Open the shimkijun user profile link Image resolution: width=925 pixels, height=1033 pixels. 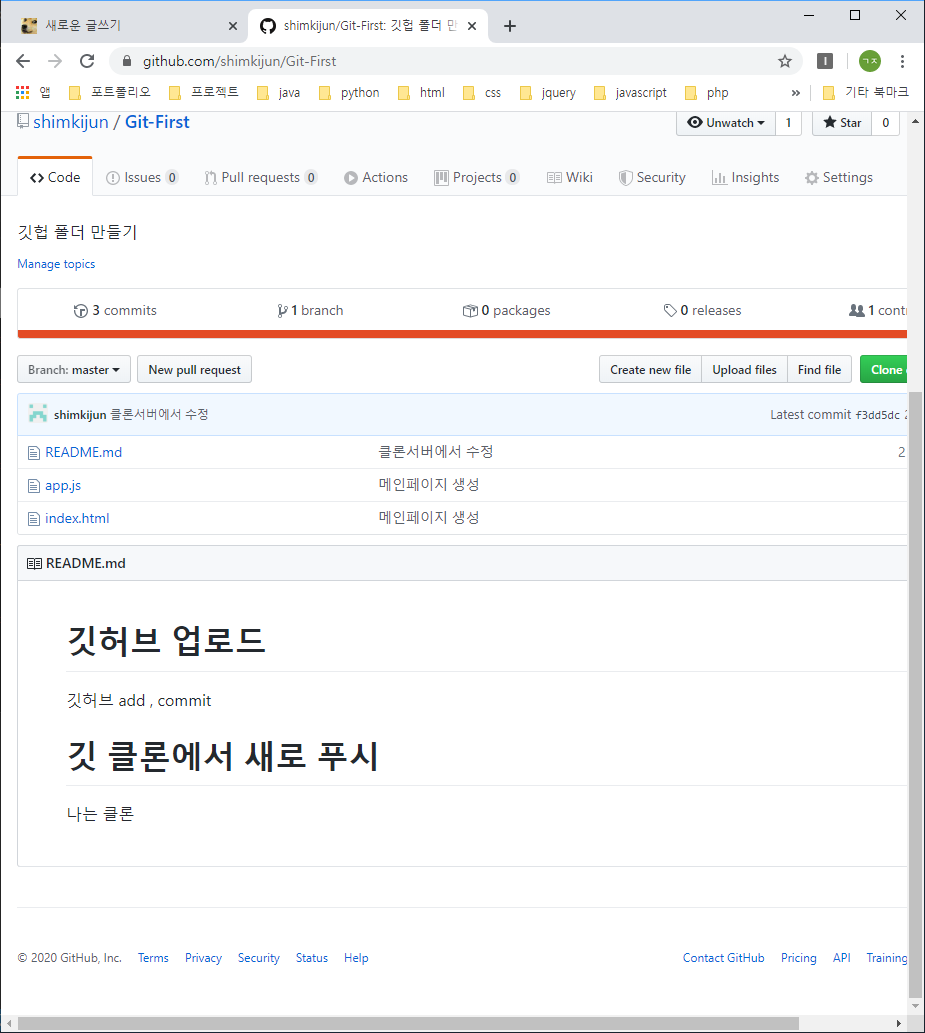point(70,122)
